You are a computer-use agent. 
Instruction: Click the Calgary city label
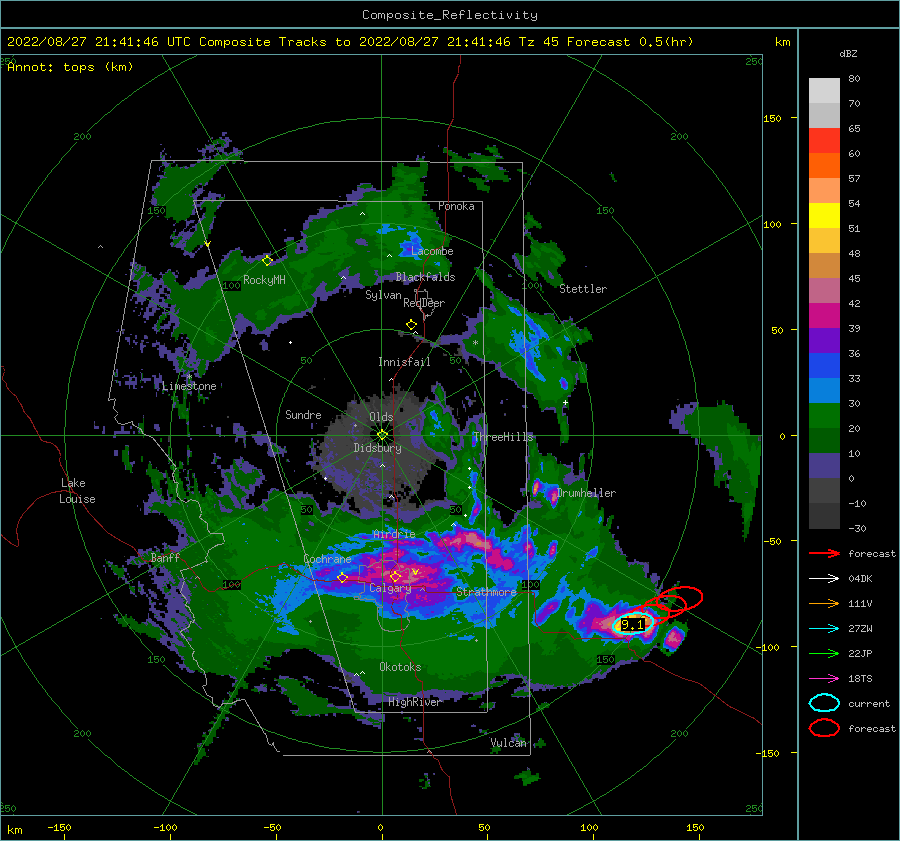[x=390, y=588]
